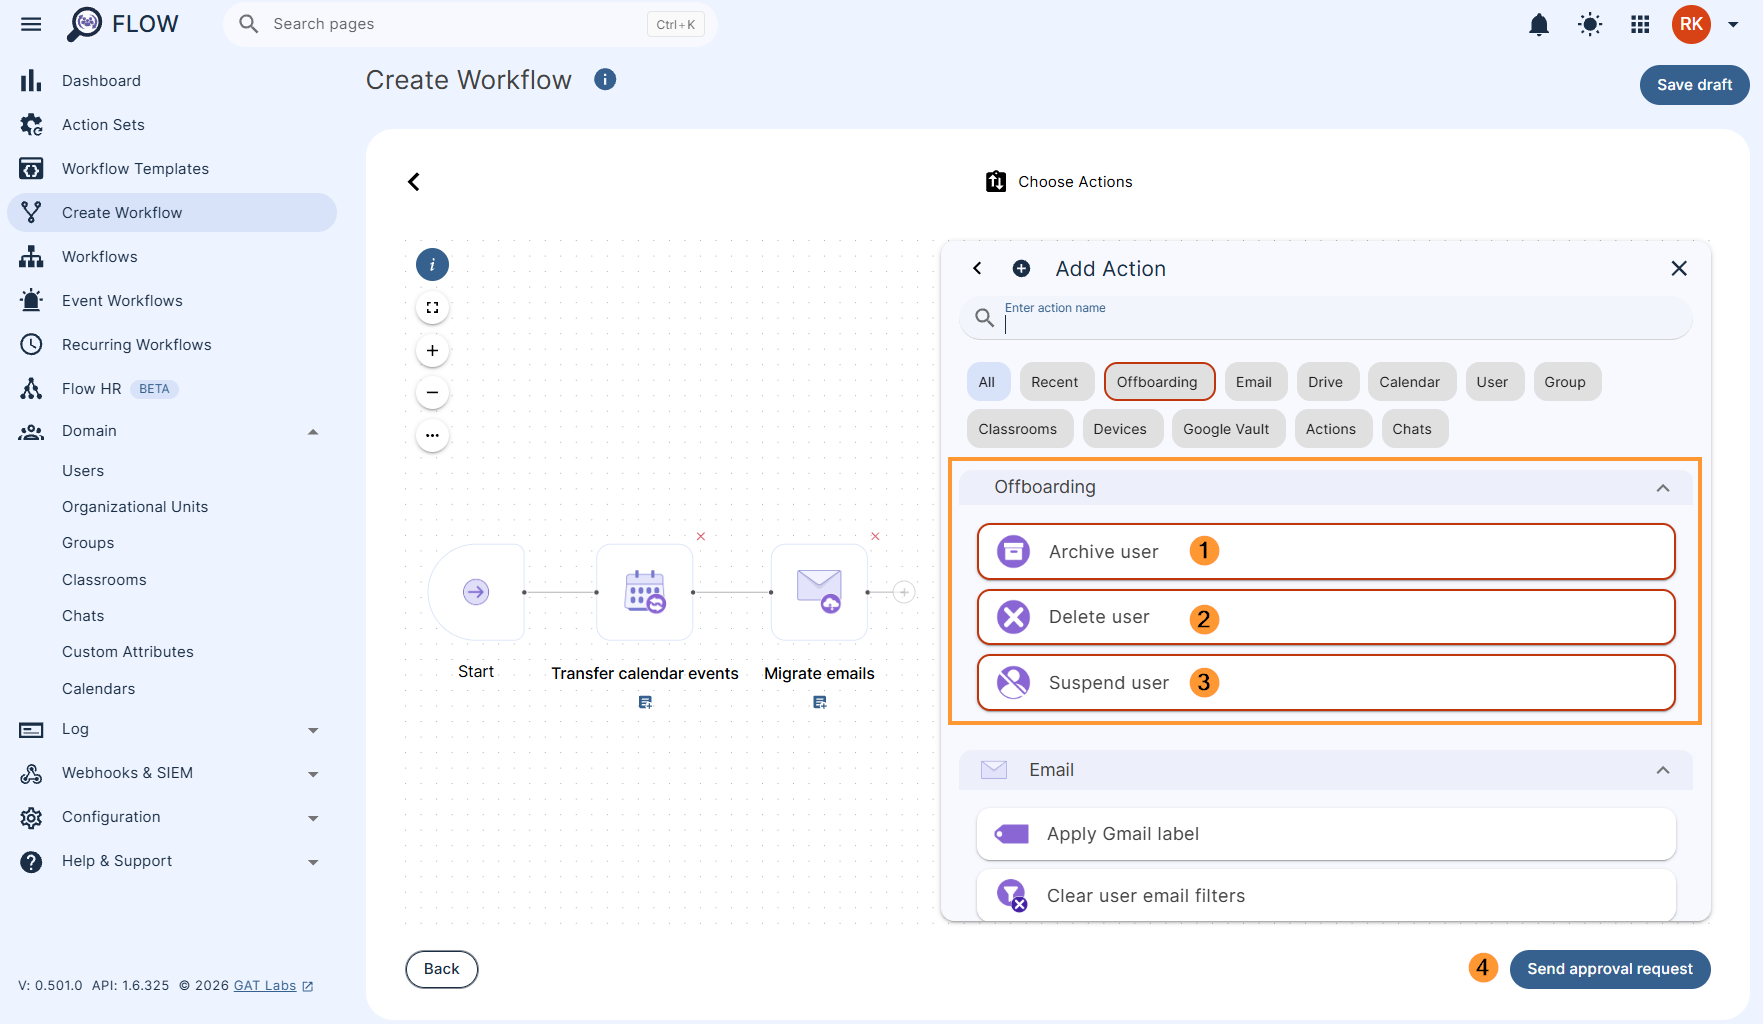Image resolution: width=1763 pixels, height=1024 pixels.
Task: Show canvas info button
Action: pyautogui.click(x=432, y=265)
